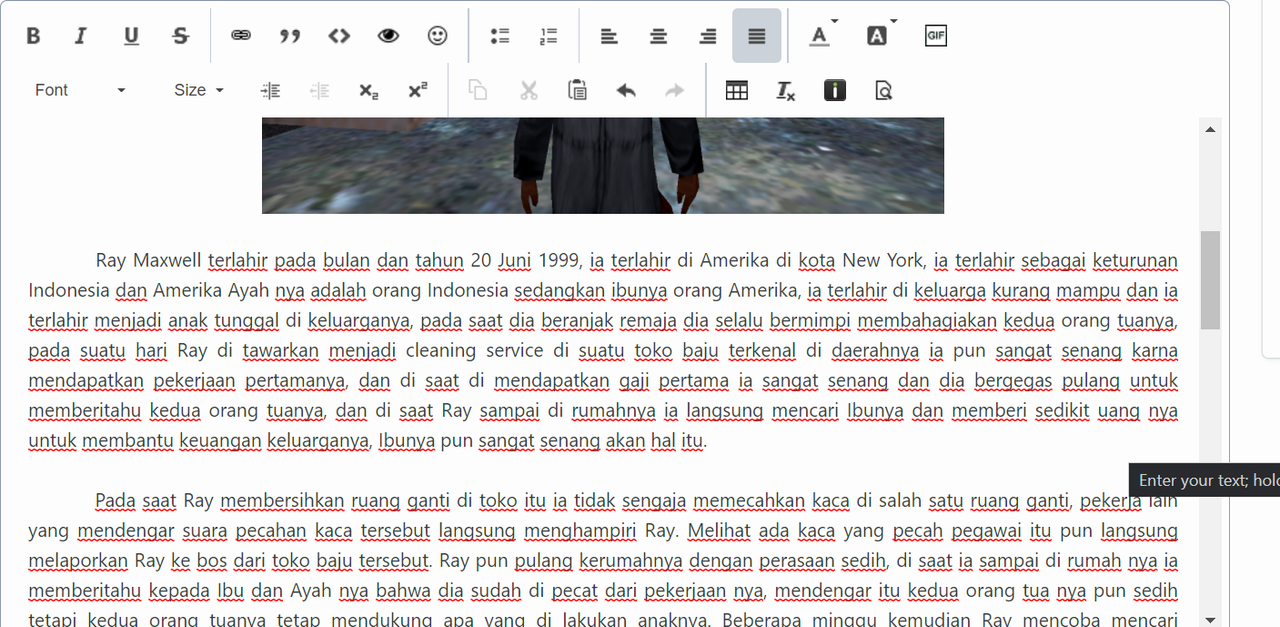
Task: Toggle strikethrough formatting
Action: click(x=181, y=36)
